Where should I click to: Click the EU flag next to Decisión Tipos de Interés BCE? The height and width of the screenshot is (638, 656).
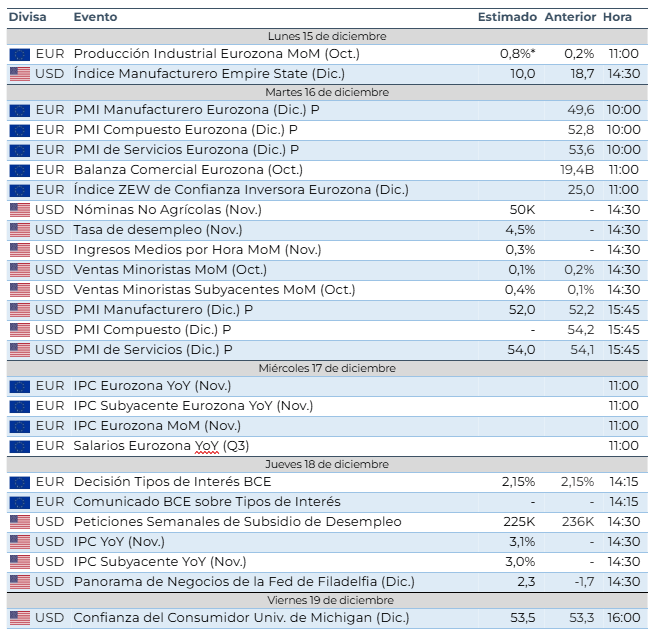19,482
